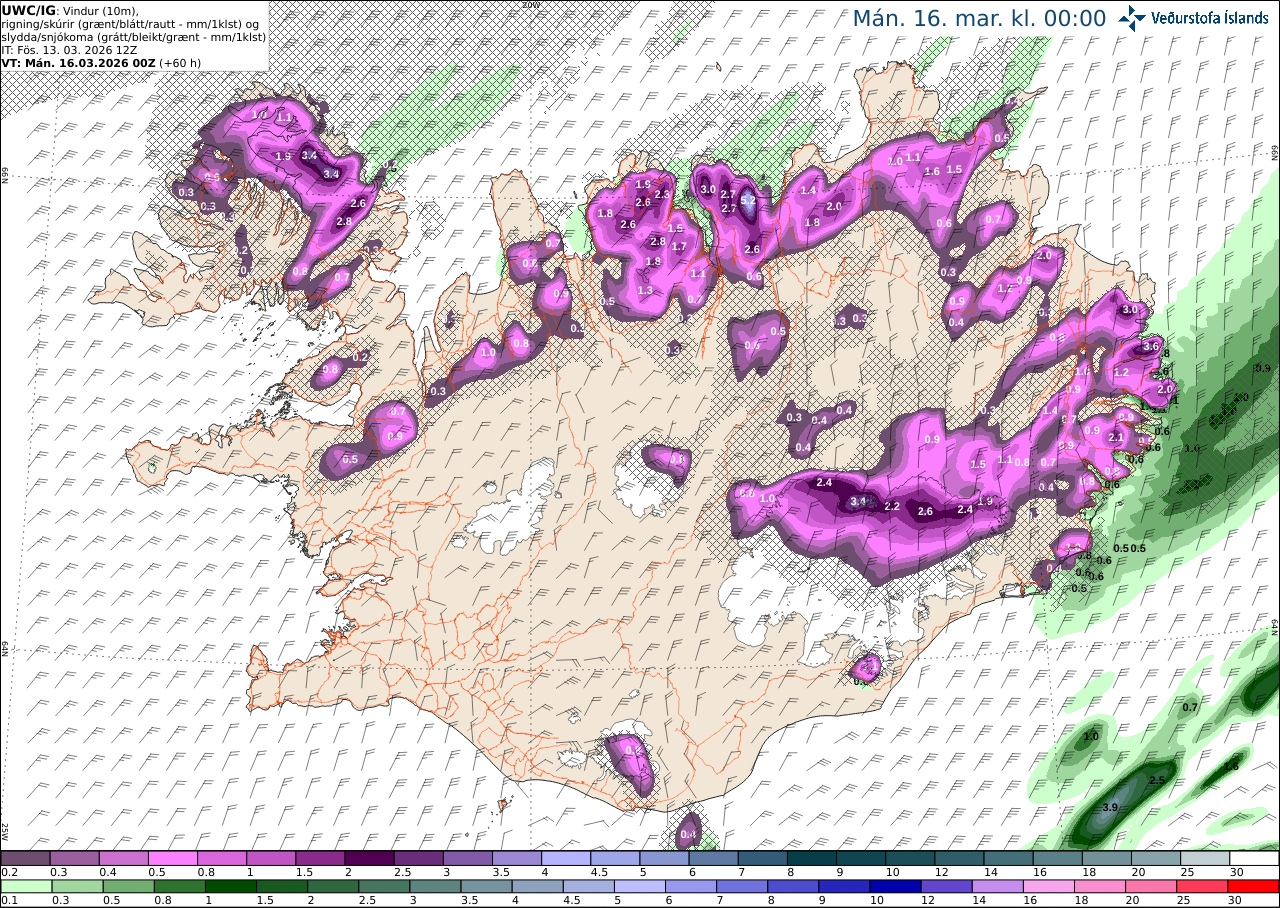Click the 5.2 precipitation value on north coast

[x=747, y=200]
